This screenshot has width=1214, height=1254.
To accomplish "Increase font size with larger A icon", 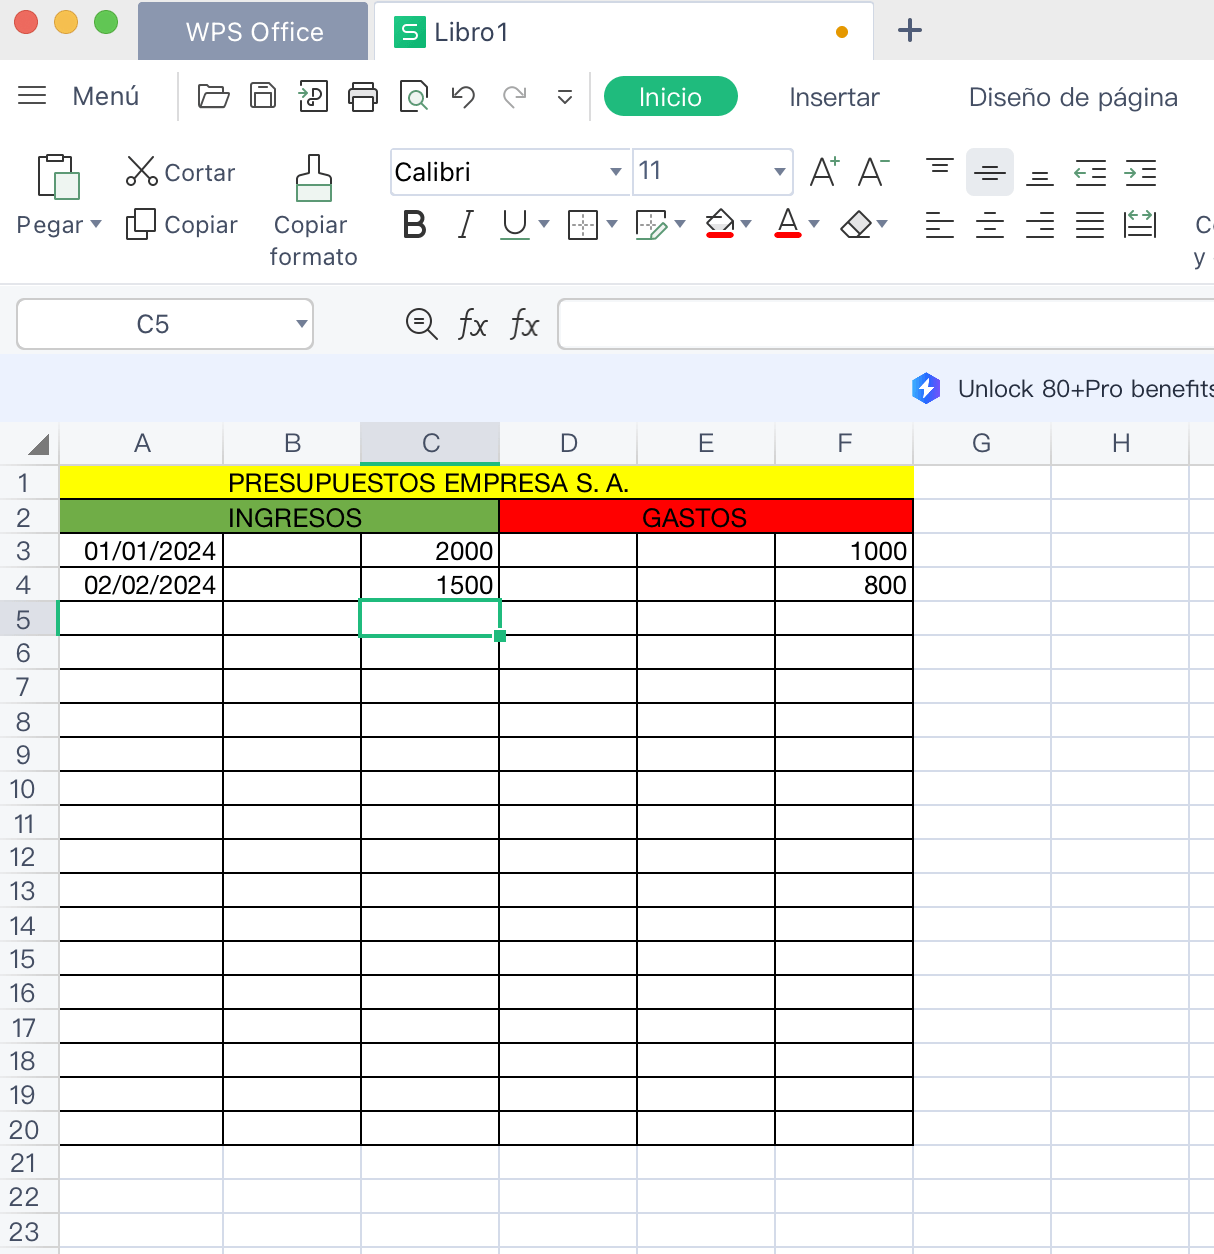I will click(824, 172).
